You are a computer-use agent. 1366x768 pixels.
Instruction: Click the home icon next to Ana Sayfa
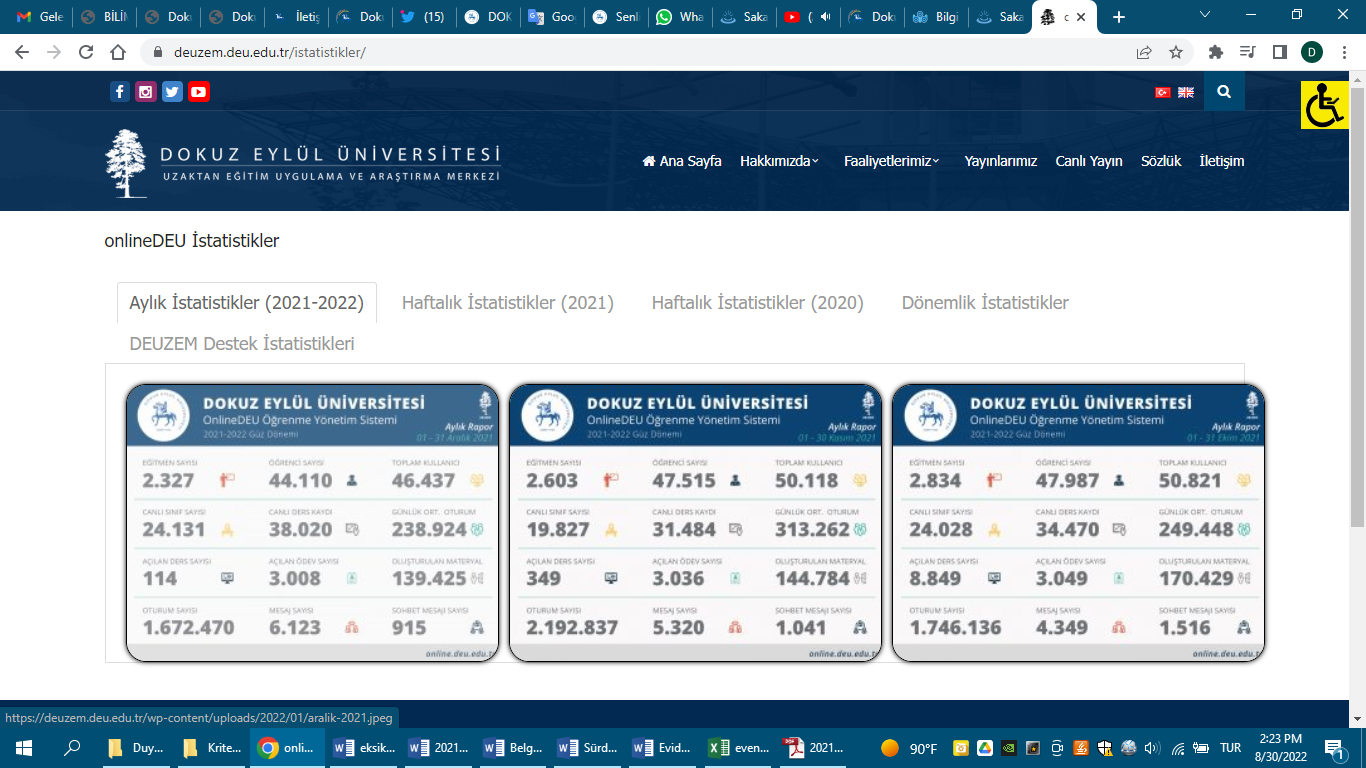[x=650, y=161]
